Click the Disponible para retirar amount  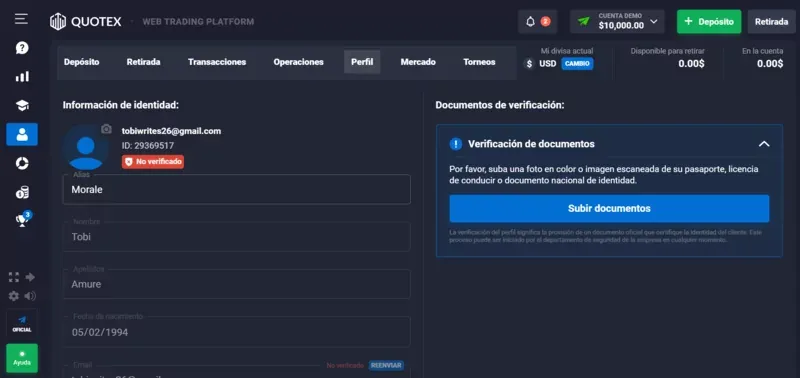point(691,64)
